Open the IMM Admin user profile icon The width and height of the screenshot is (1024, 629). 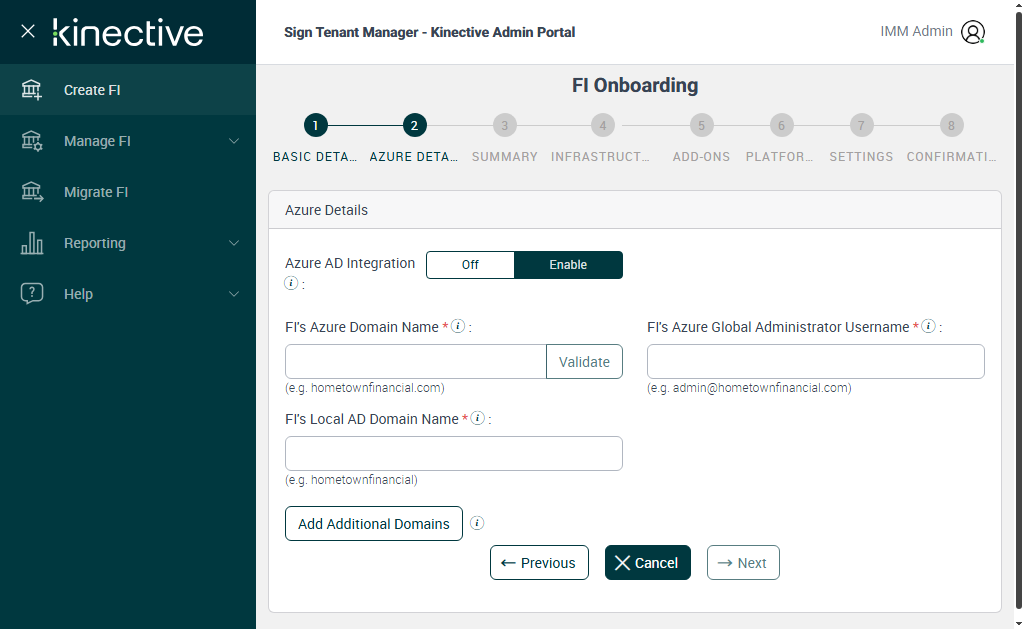tap(972, 32)
